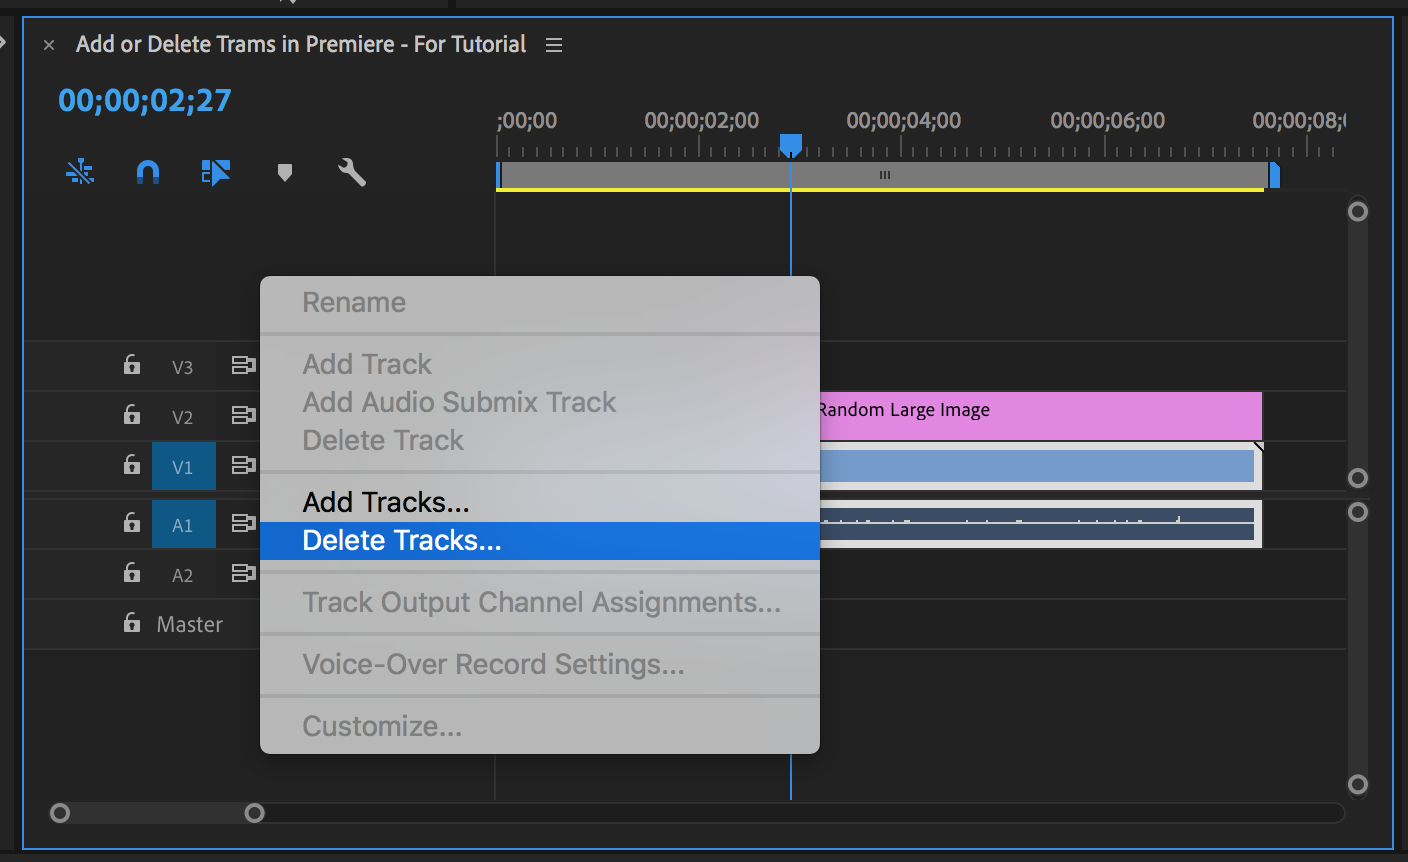
Task: Click horizontal zoom scrollbar left handle
Action: (60, 813)
